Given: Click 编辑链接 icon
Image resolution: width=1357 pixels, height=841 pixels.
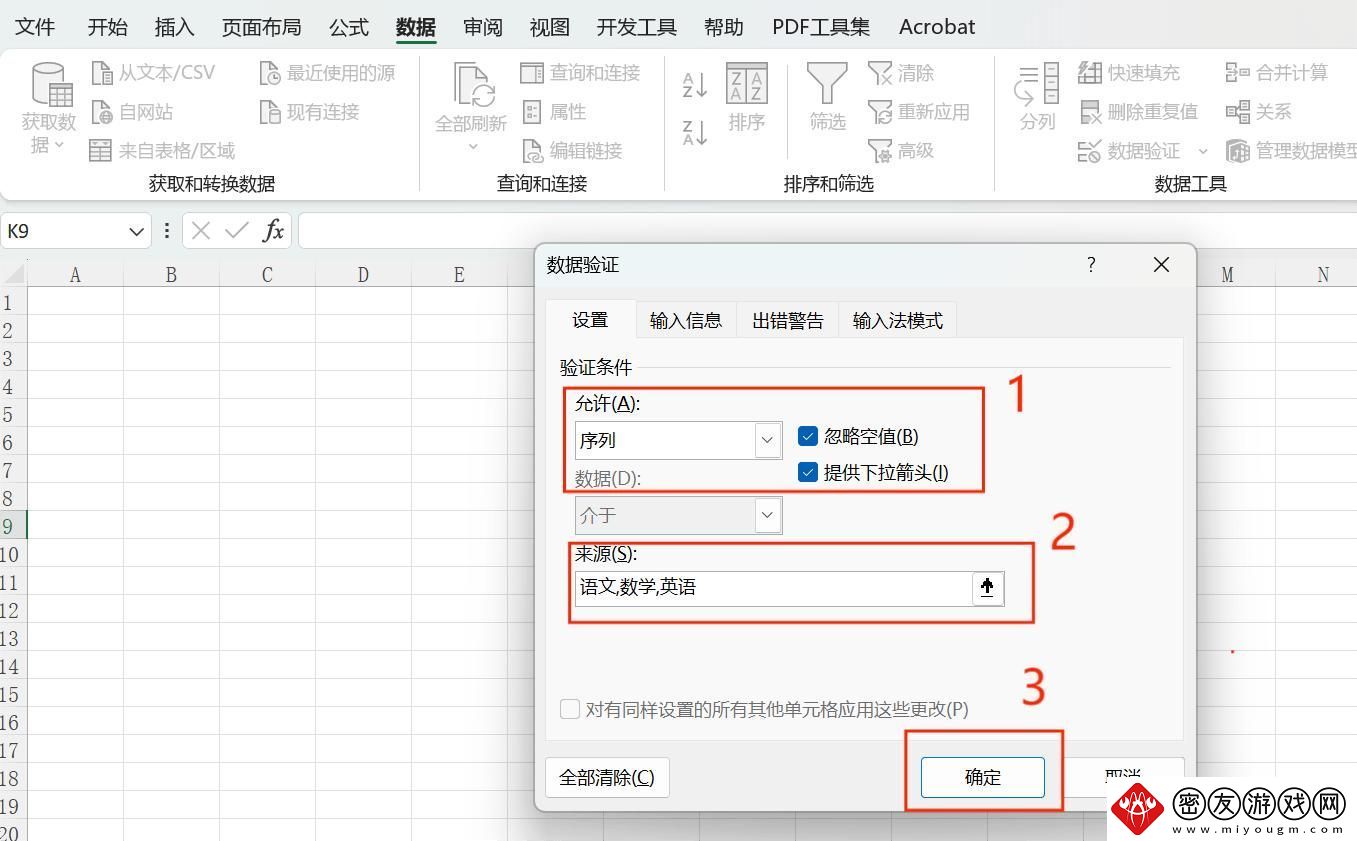Looking at the screenshot, I should [x=532, y=151].
